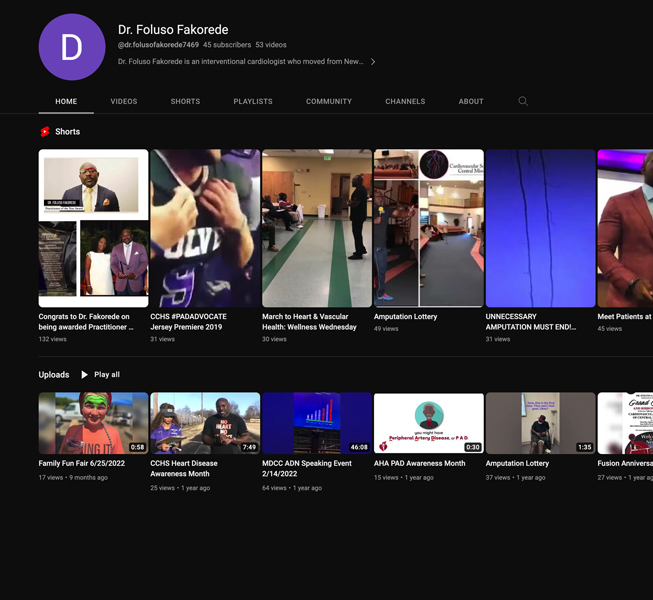Click the 'CCHS Heart Disease Awareness Month' title

click(184, 468)
